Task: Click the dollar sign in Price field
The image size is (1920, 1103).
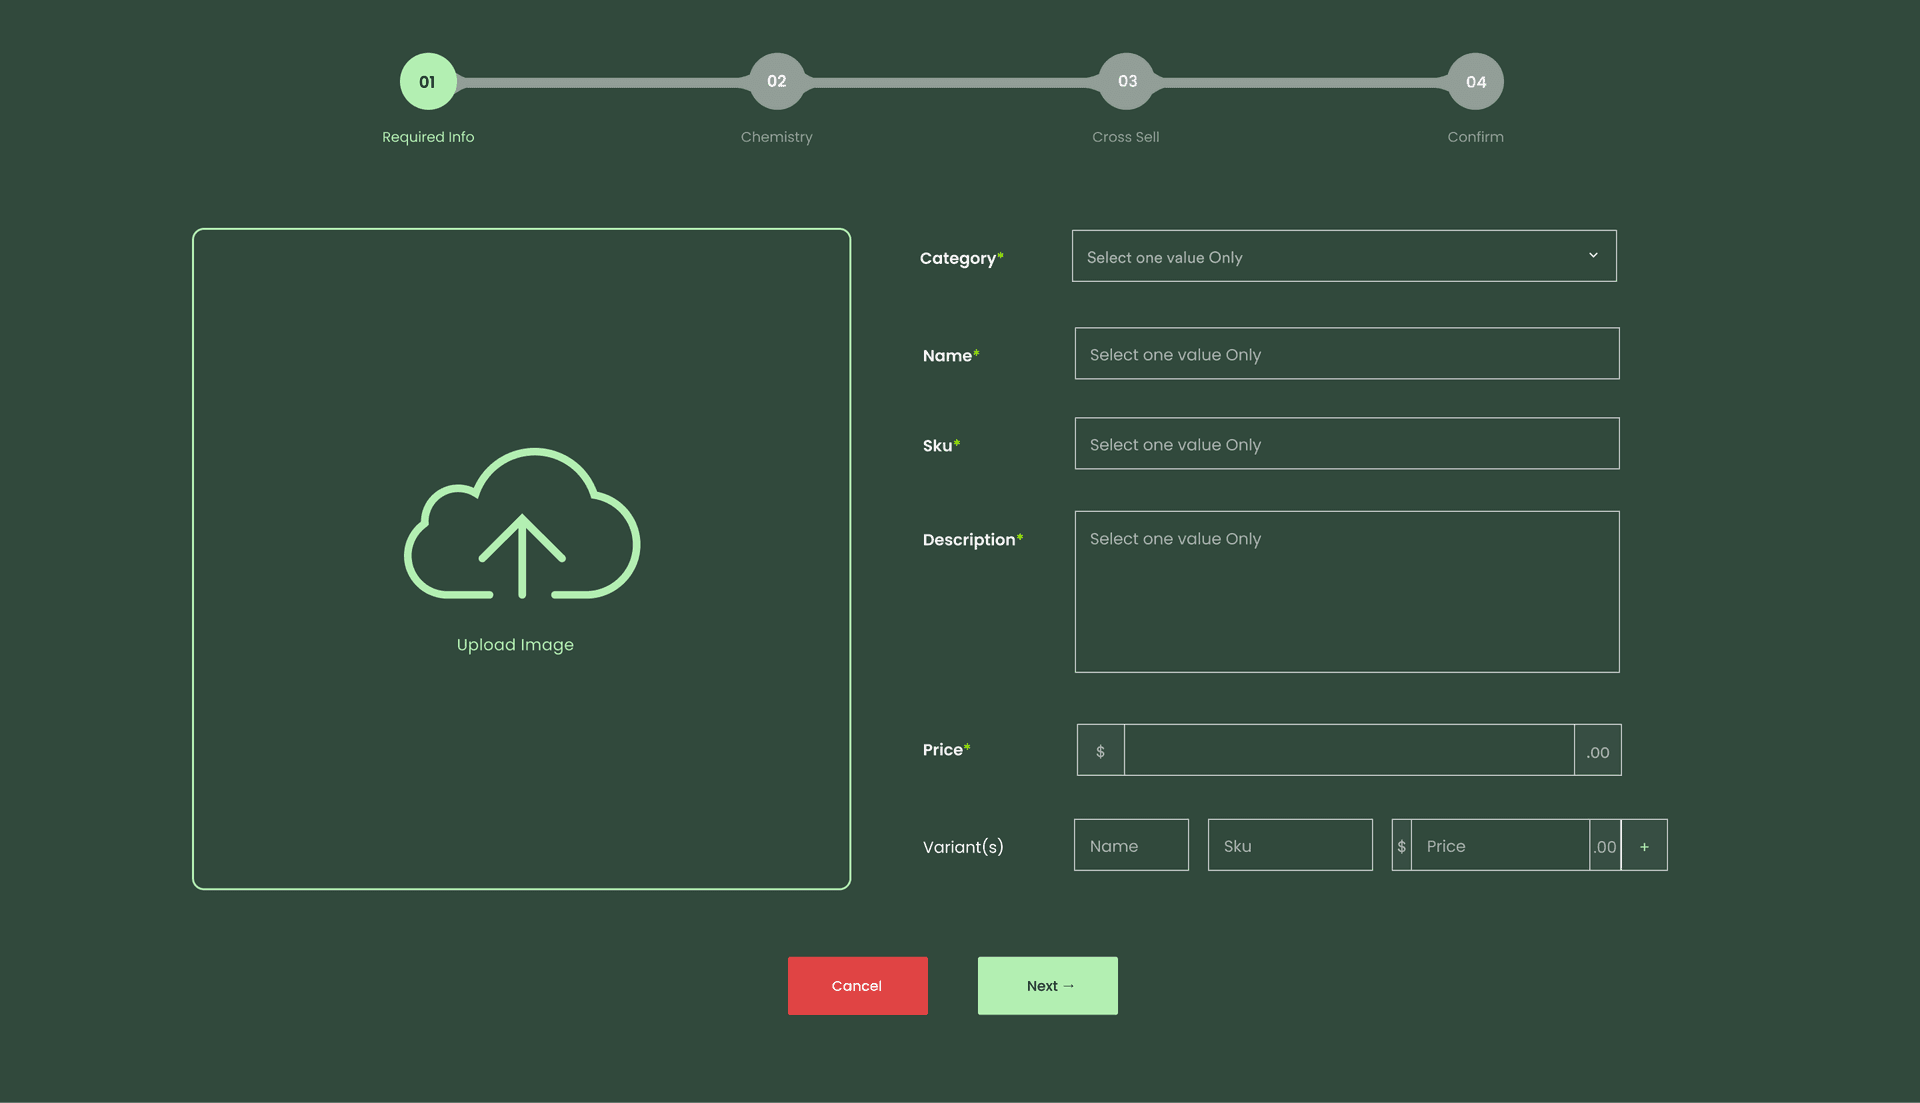Action: click(1100, 751)
